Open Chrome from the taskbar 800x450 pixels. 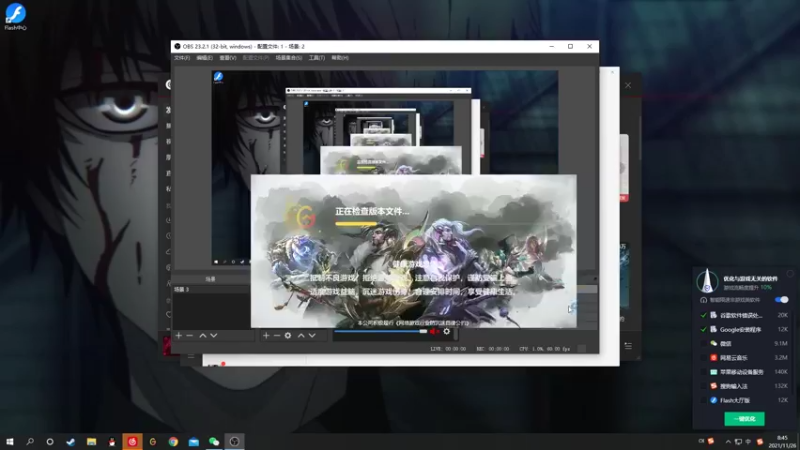click(x=173, y=442)
